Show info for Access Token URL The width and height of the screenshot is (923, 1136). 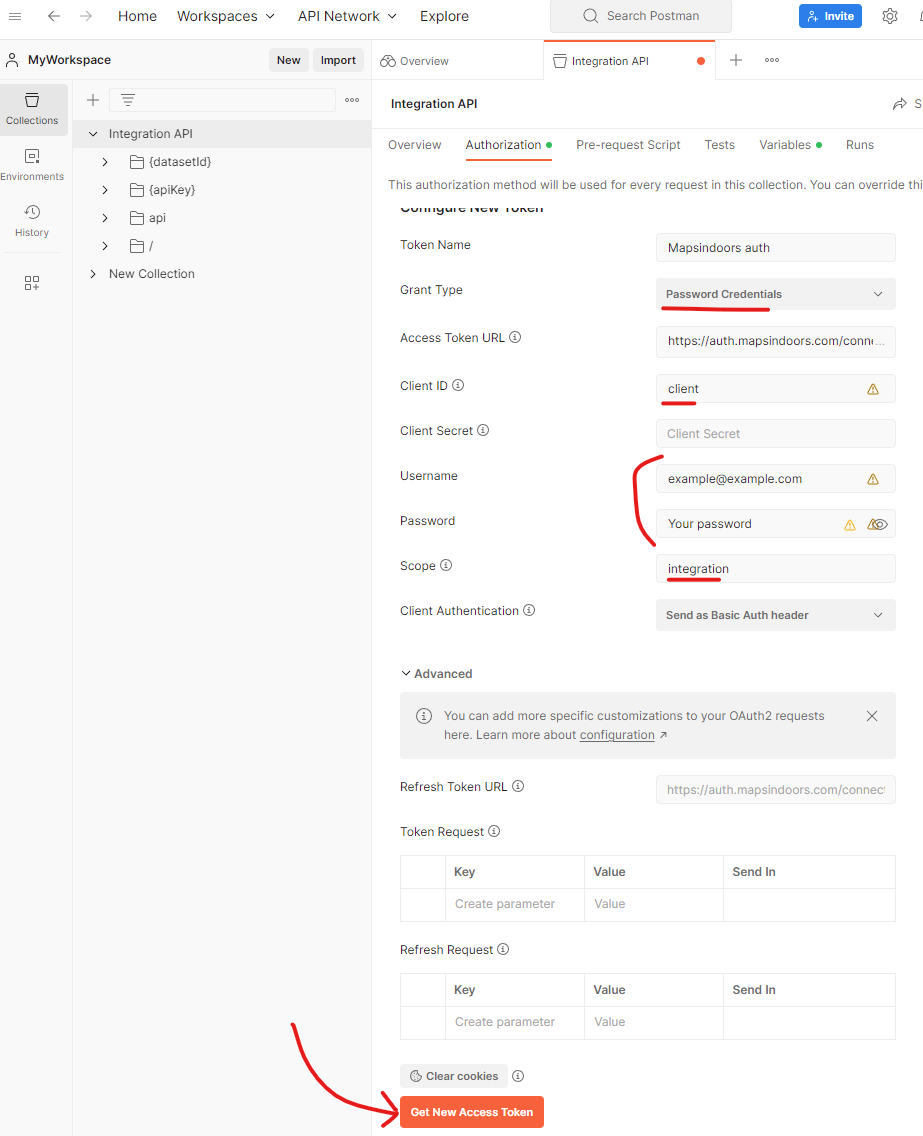pyautogui.click(x=515, y=337)
